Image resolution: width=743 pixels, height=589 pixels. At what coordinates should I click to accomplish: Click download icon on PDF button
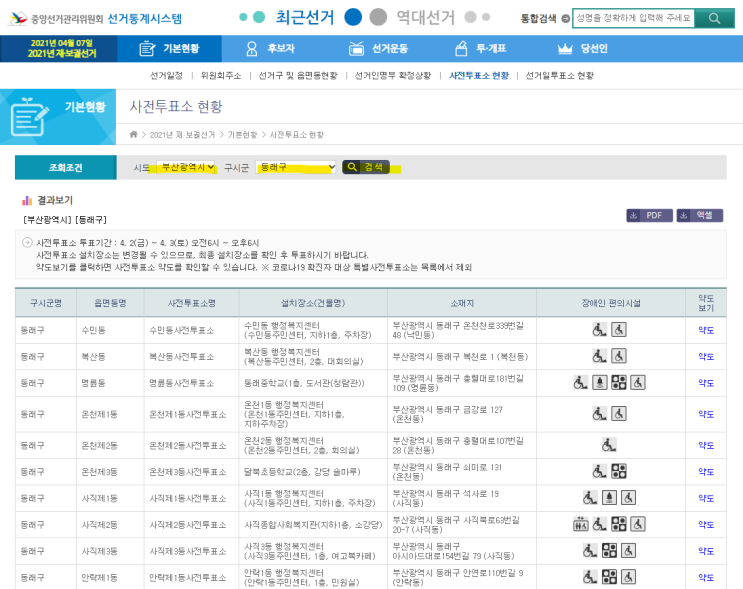[x=634, y=216]
